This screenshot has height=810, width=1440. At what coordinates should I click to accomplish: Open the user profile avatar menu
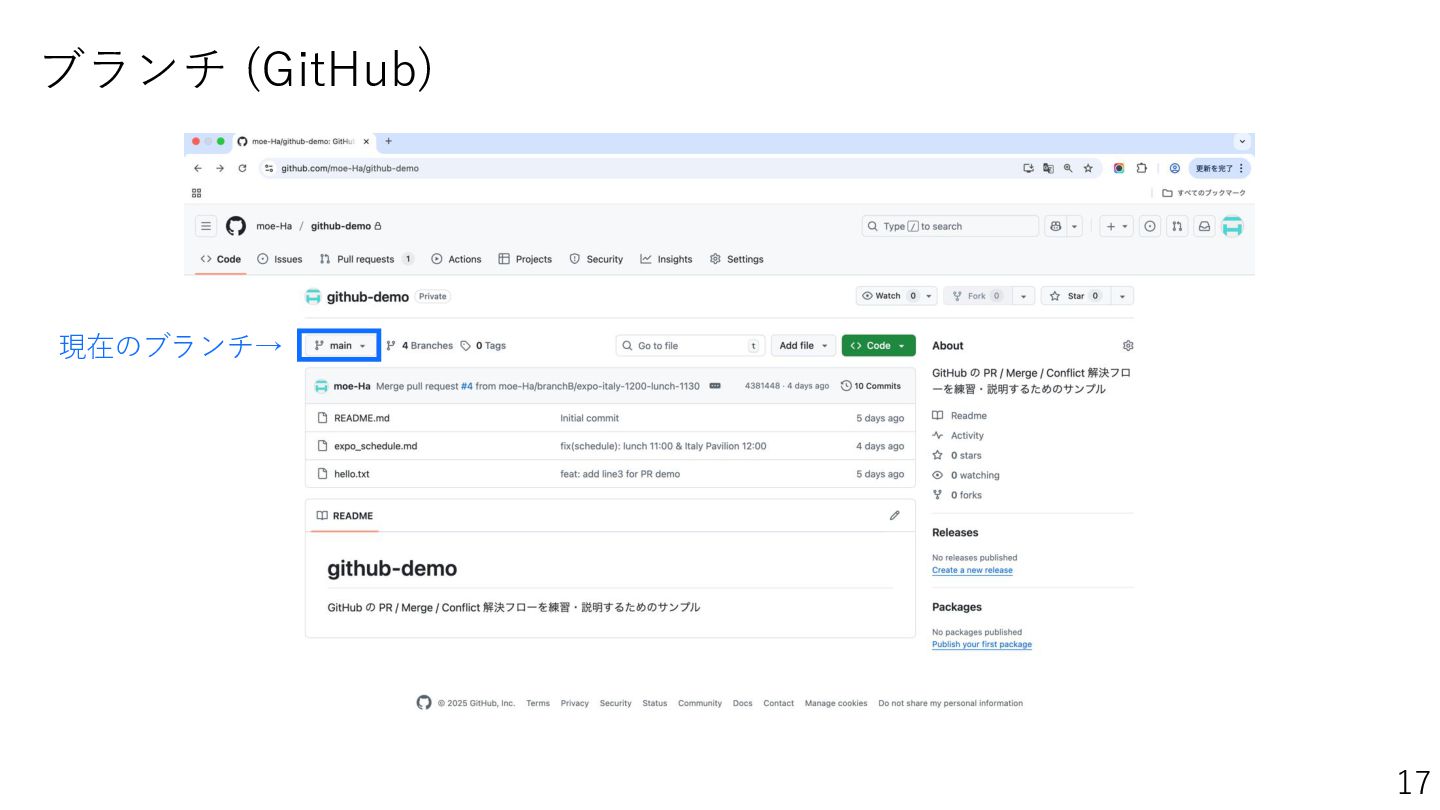coord(1232,226)
